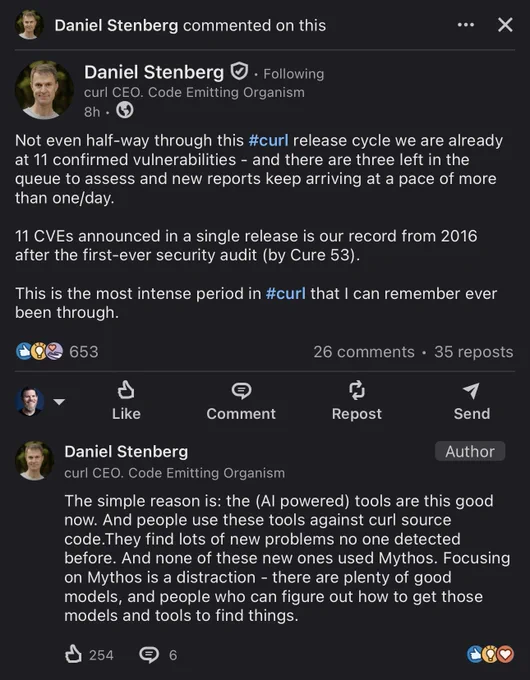This screenshot has width=530, height=680.
Task: Open Daniel Stenberg's large profile photo
Action: (x=44, y=90)
